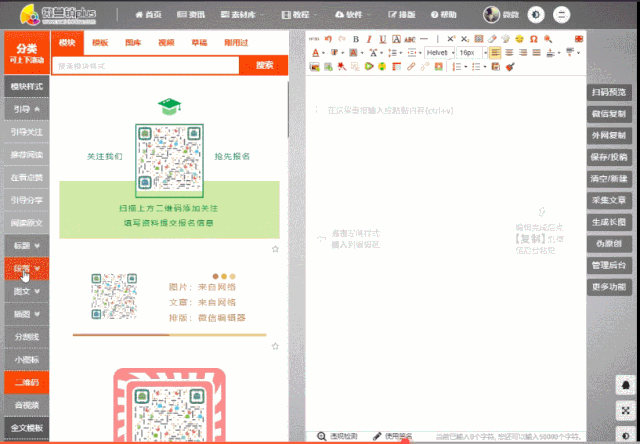Insert a special character with Omega
The height and width of the screenshot is (444, 640).
(533, 39)
